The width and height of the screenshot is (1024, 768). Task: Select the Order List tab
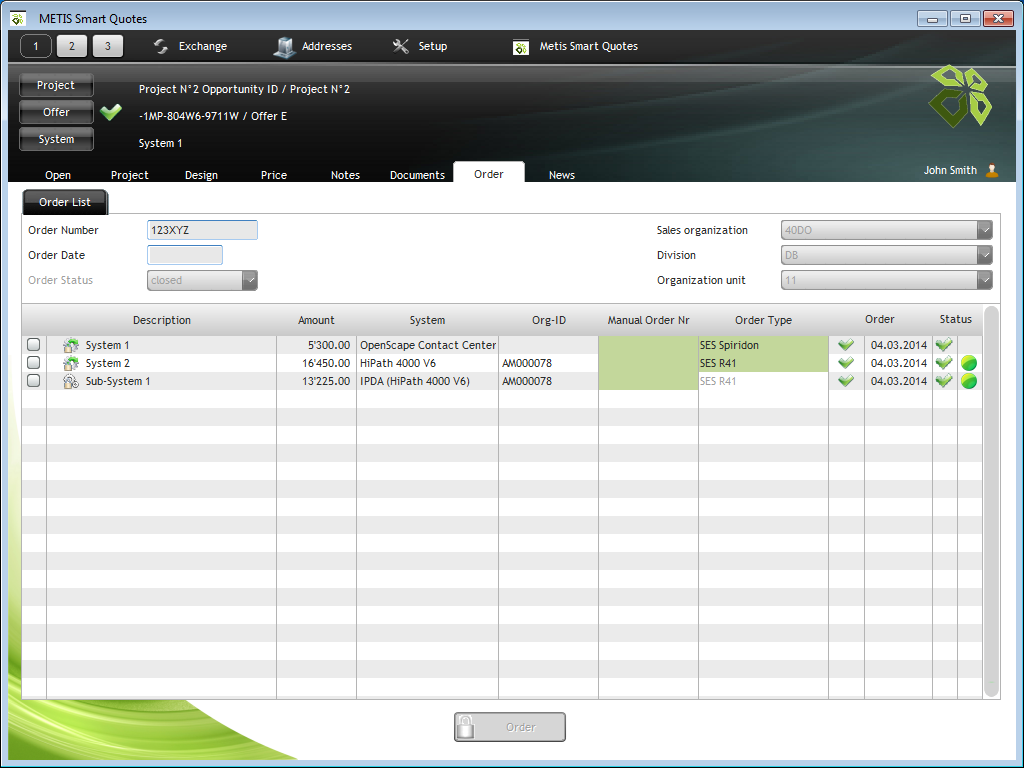point(65,202)
